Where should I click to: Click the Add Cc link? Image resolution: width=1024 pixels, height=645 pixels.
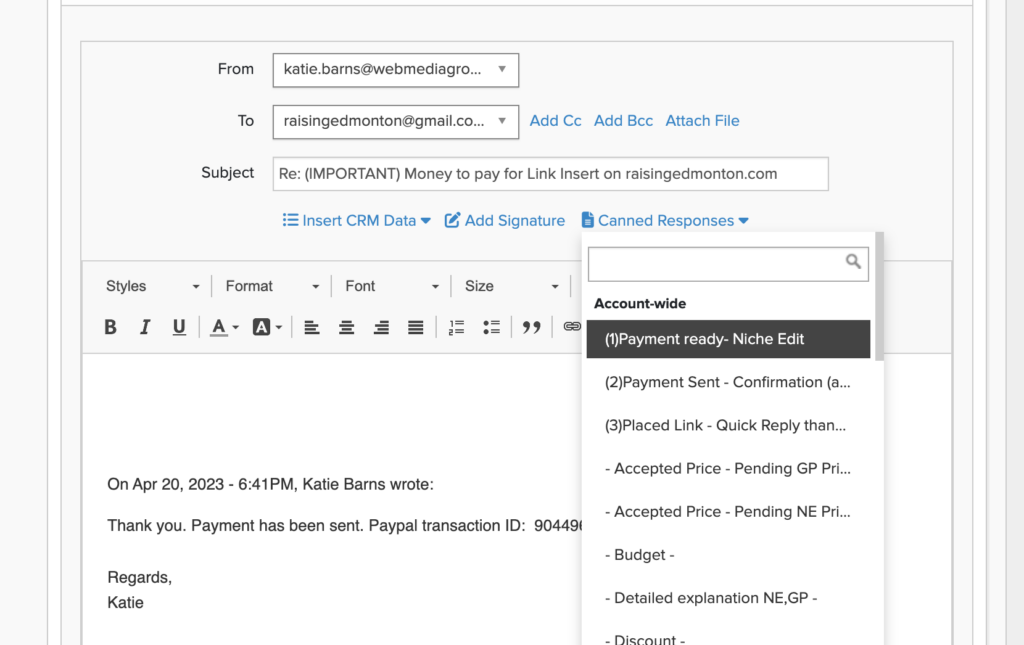(555, 121)
